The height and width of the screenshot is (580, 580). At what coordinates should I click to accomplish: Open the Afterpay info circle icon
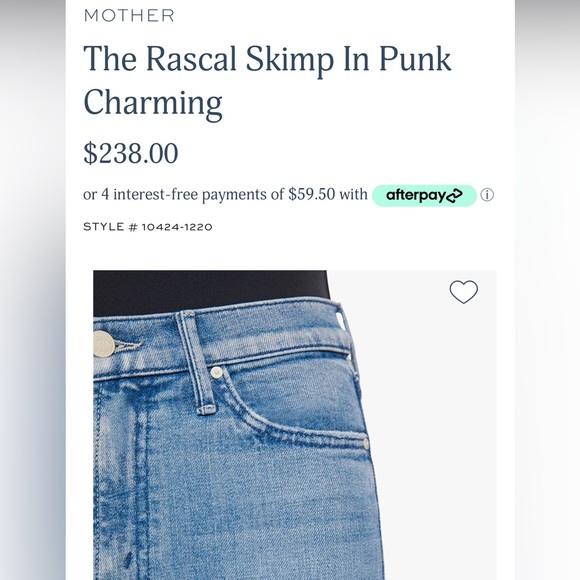coord(487,195)
